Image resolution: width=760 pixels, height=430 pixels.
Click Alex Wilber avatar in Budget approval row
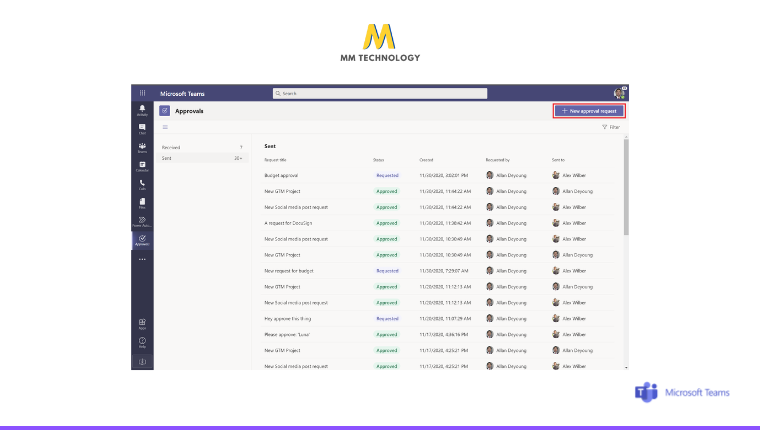(x=556, y=175)
